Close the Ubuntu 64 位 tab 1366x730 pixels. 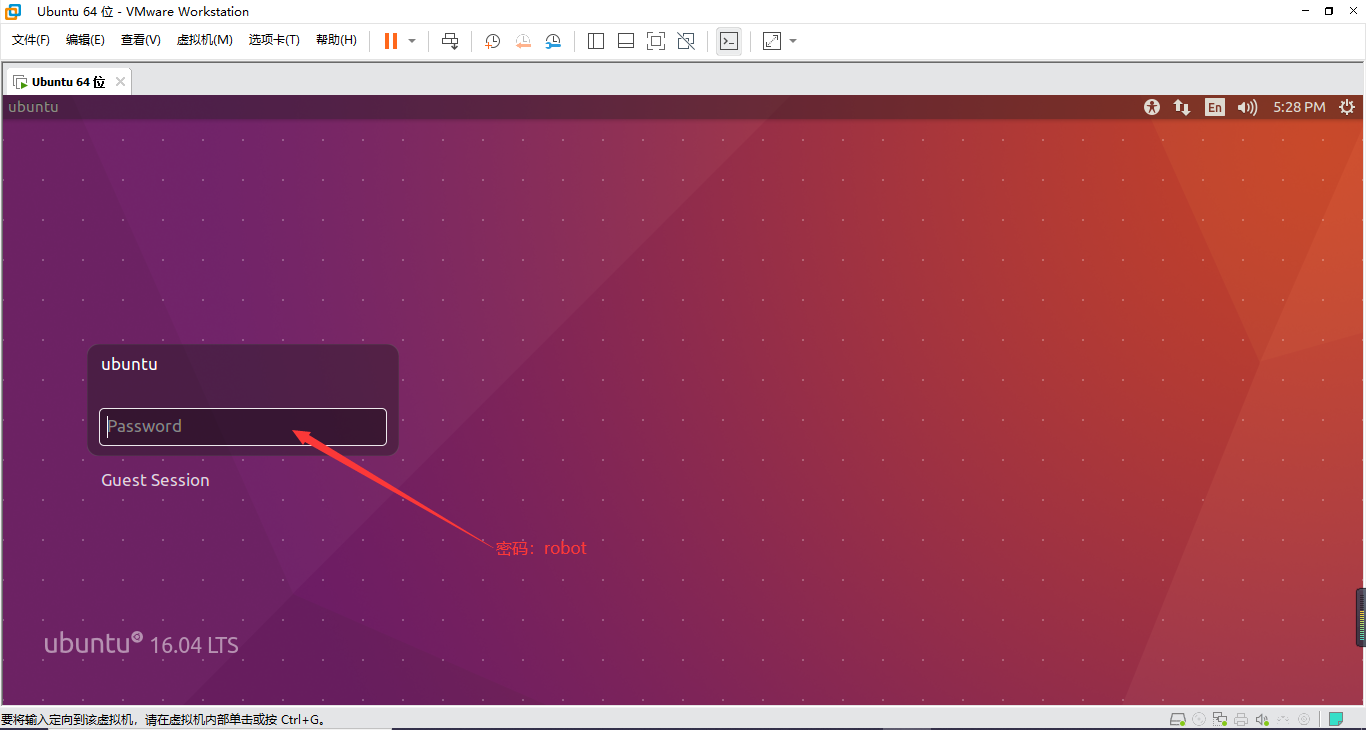pos(120,82)
